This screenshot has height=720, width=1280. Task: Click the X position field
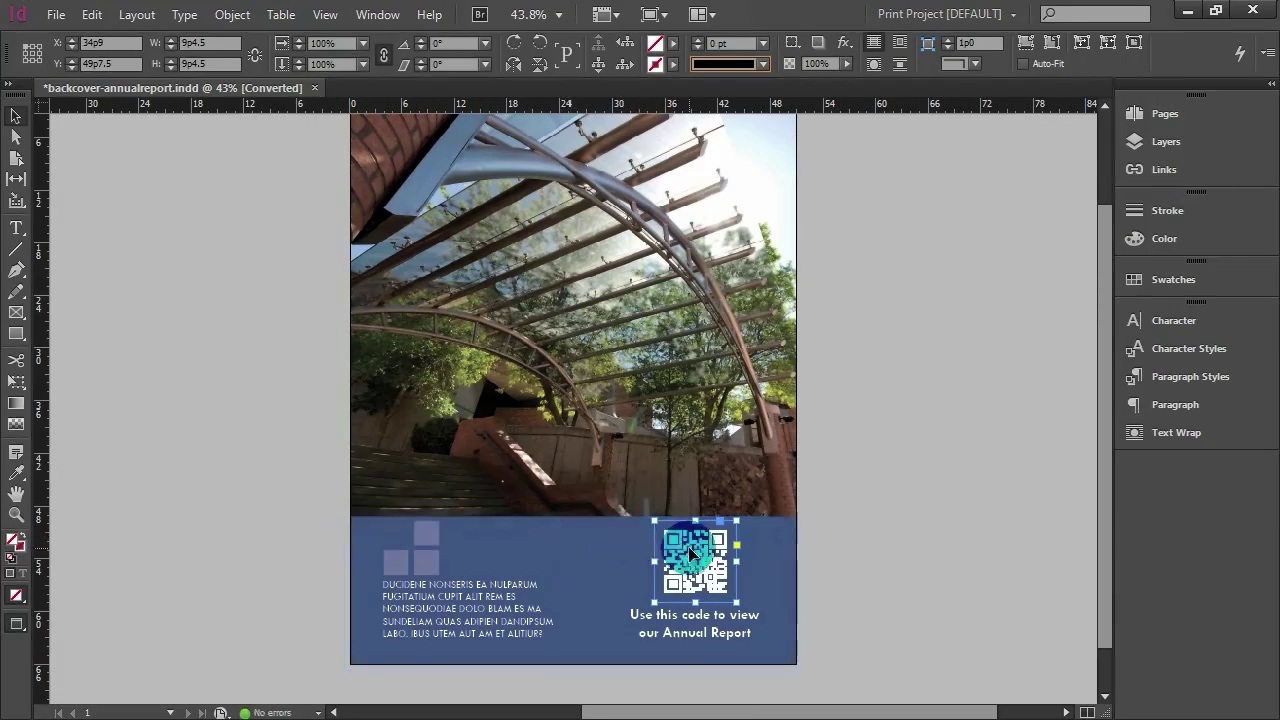click(x=110, y=44)
